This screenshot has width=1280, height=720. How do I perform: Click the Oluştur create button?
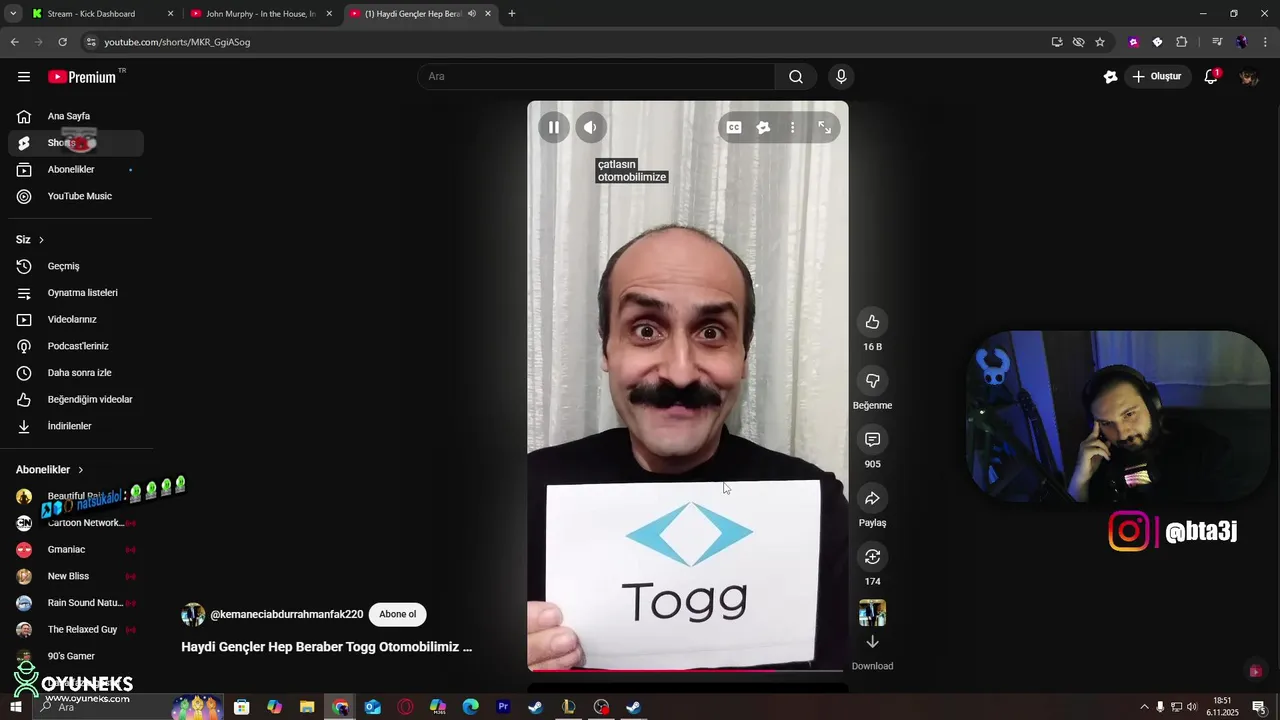(x=1156, y=77)
